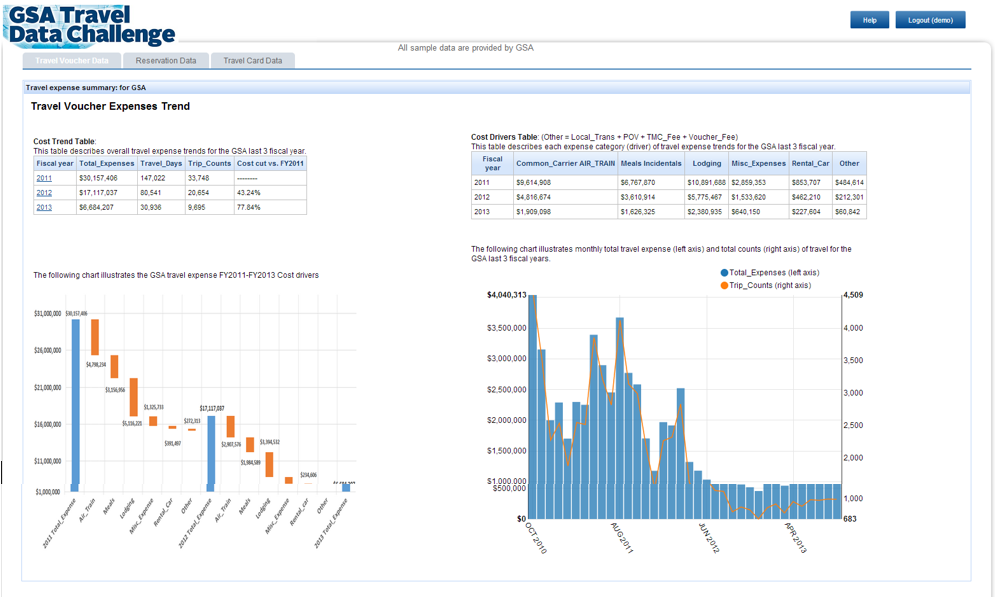
Task: Select the $10,891,688 lodging cell
Action: (x=706, y=183)
